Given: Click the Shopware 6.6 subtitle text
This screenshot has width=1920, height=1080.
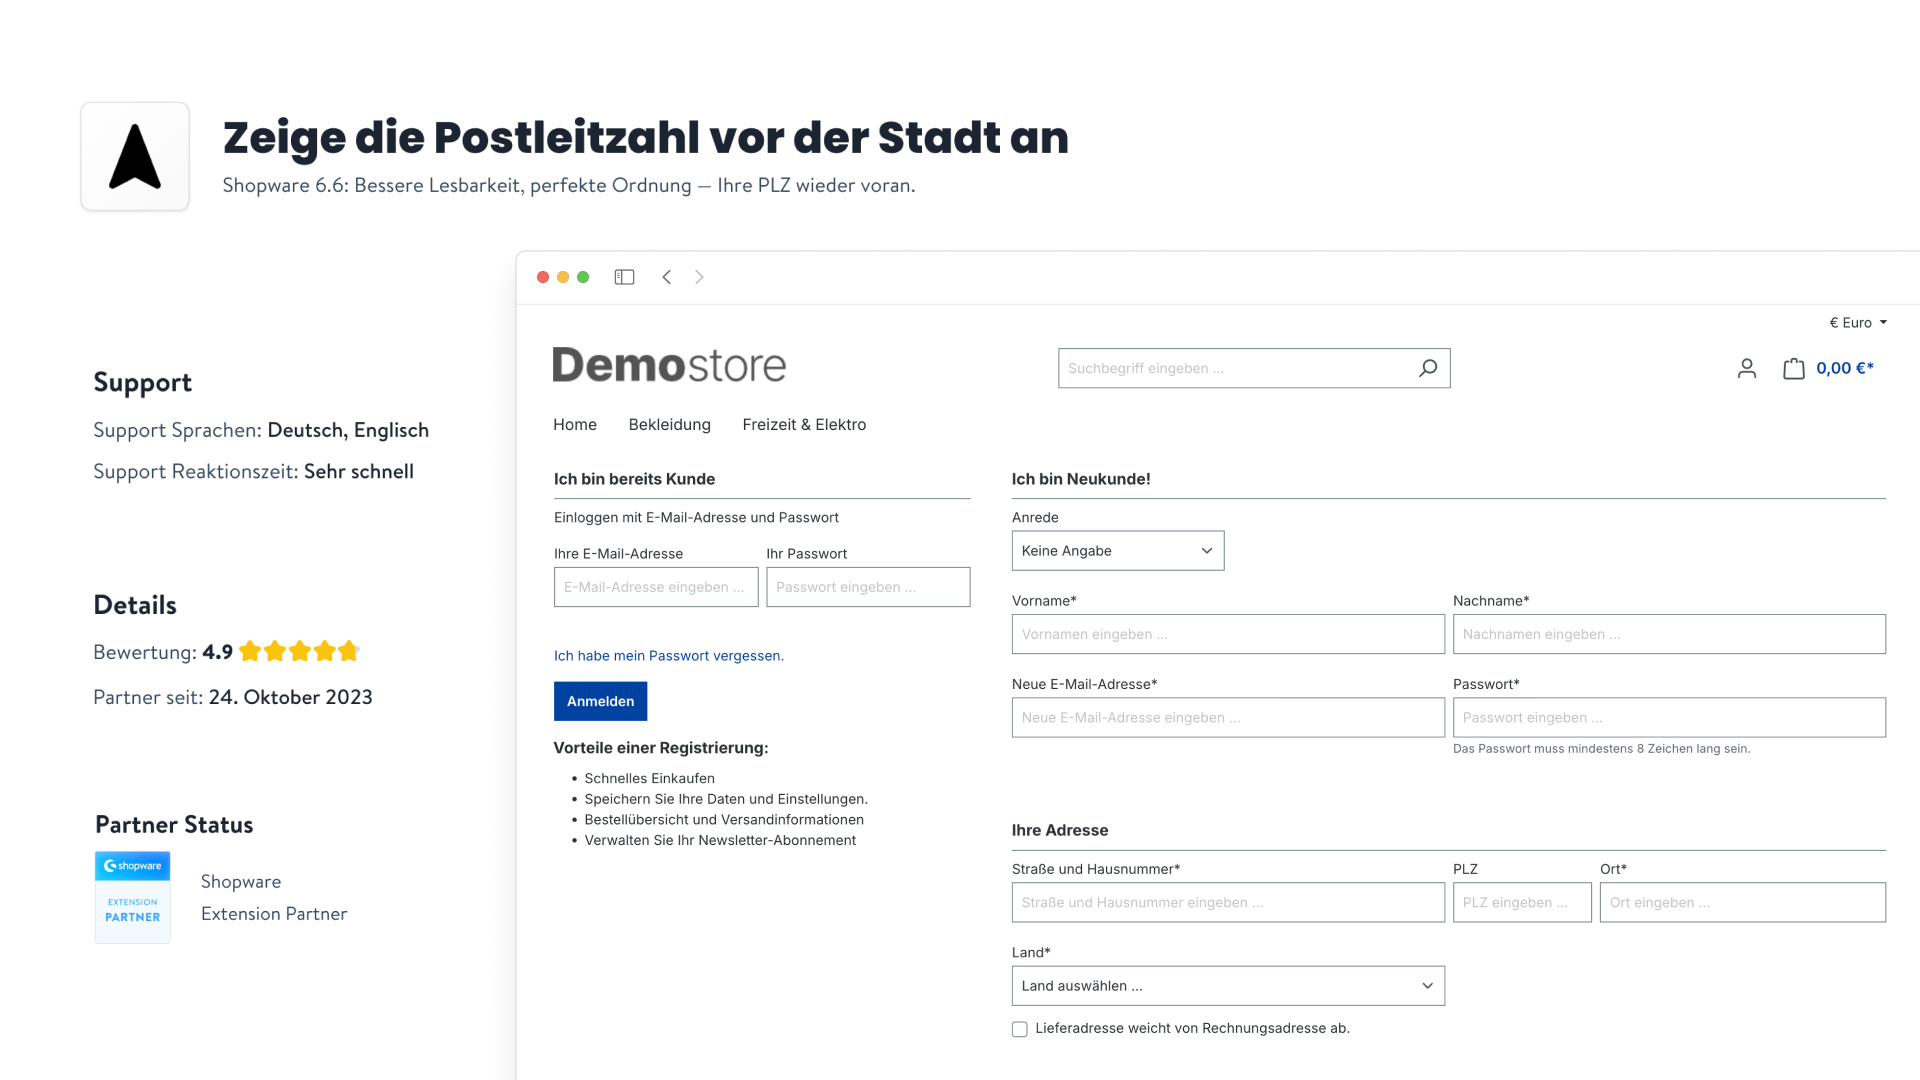Looking at the screenshot, I should pos(568,185).
